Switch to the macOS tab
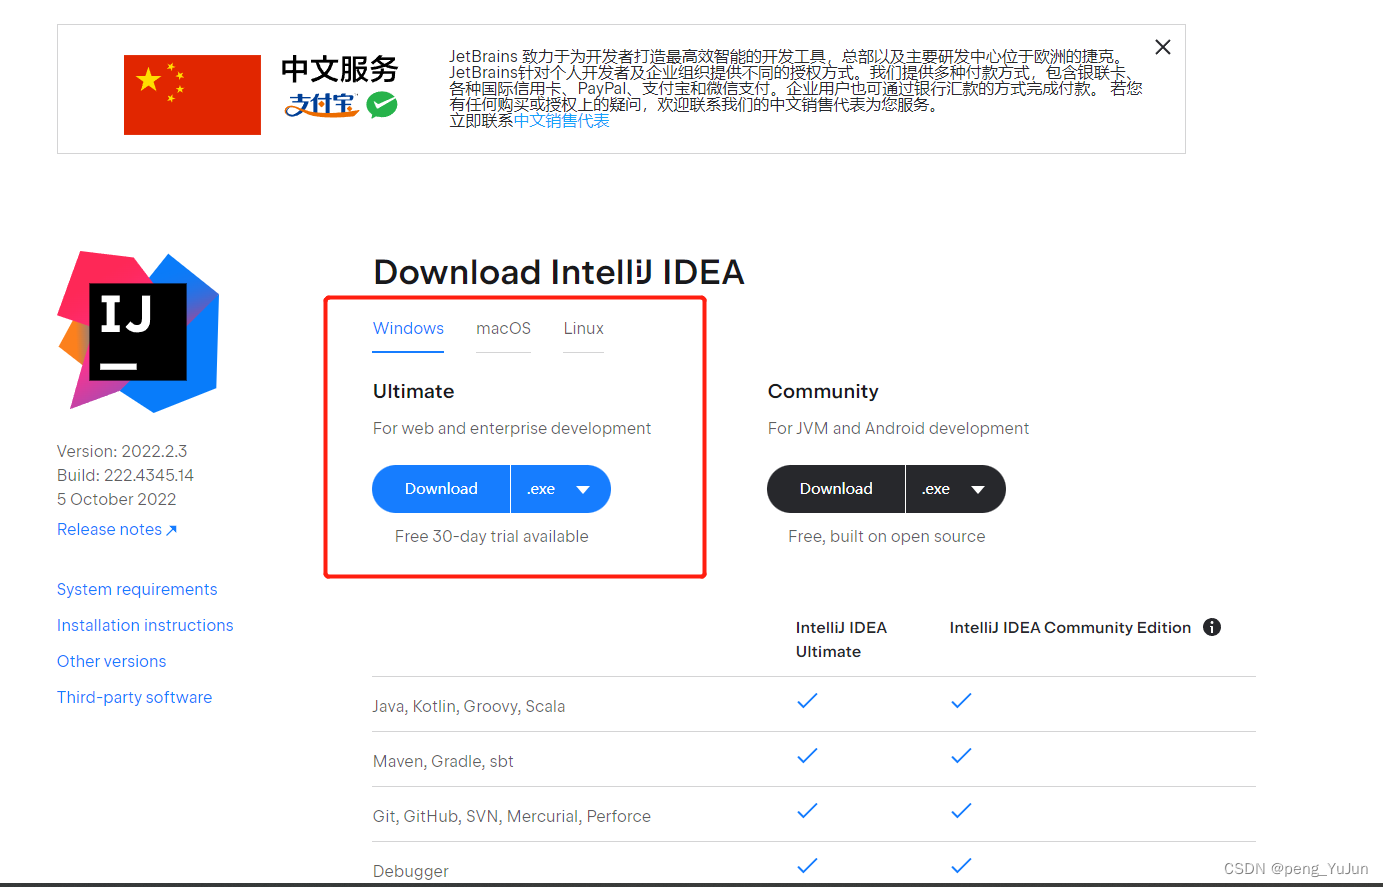The width and height of the screenshot is (1383, 887). point(503,328)
